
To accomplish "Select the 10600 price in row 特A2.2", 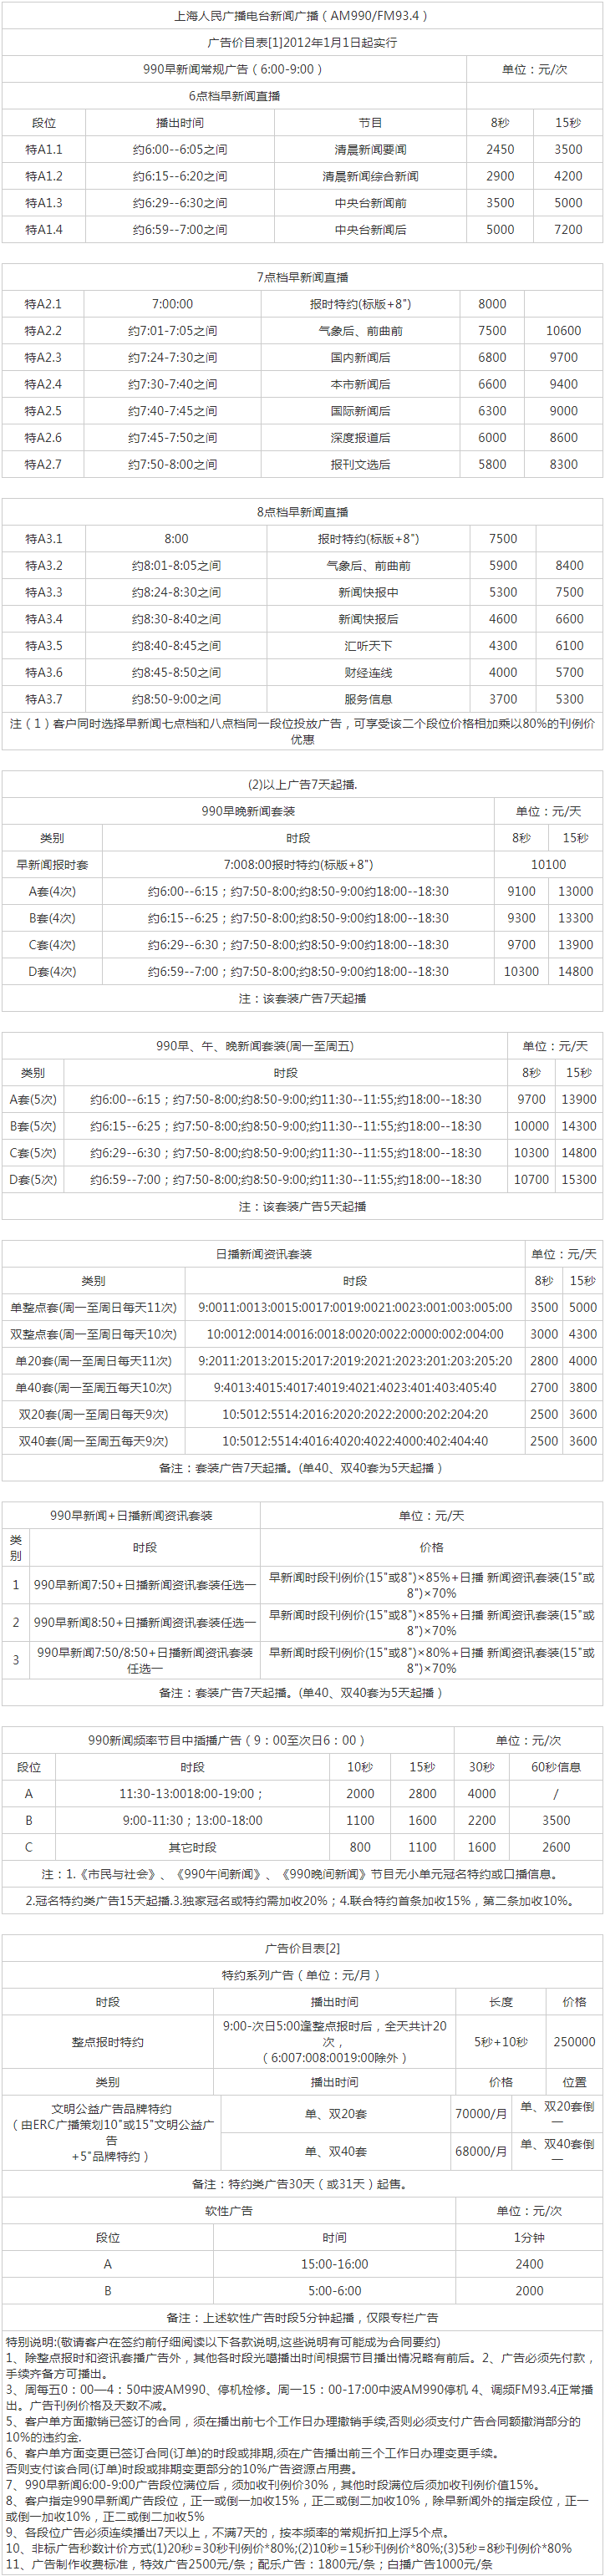I will (563, 330).
